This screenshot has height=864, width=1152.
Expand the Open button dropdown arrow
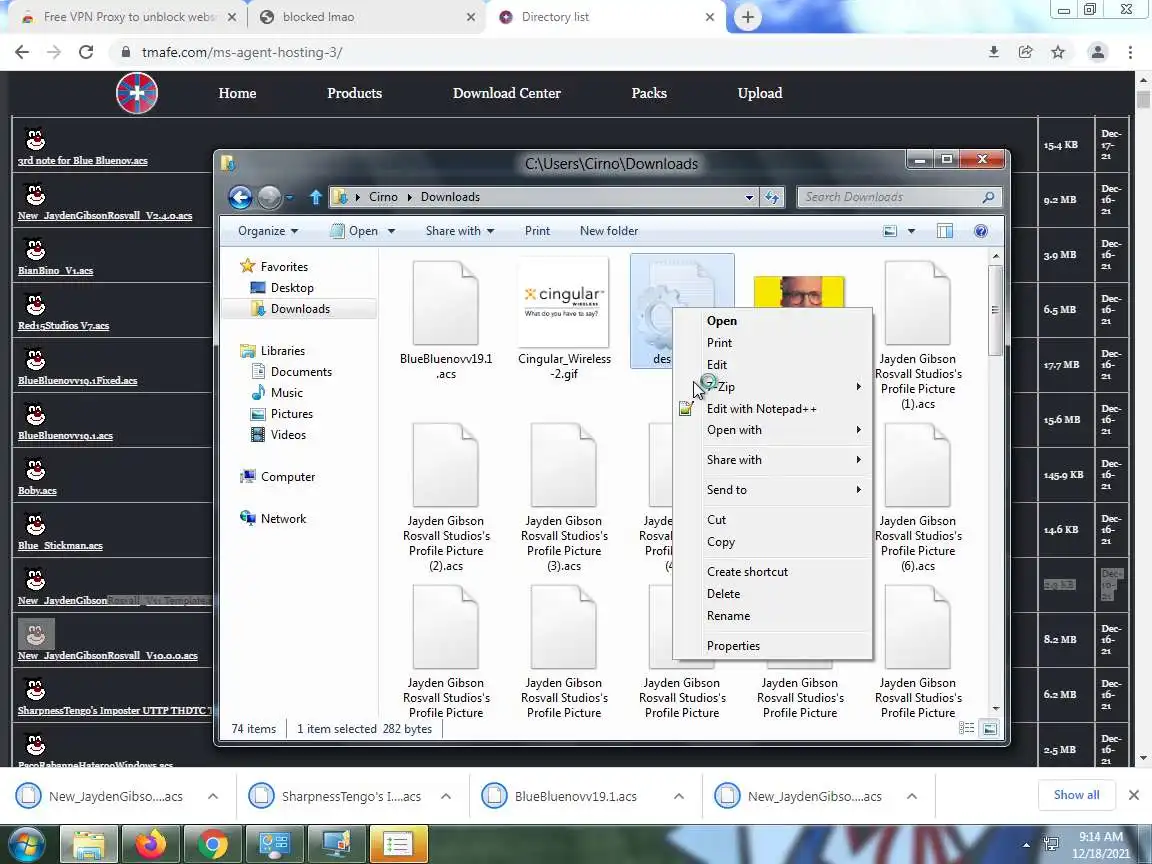point(392,231)
